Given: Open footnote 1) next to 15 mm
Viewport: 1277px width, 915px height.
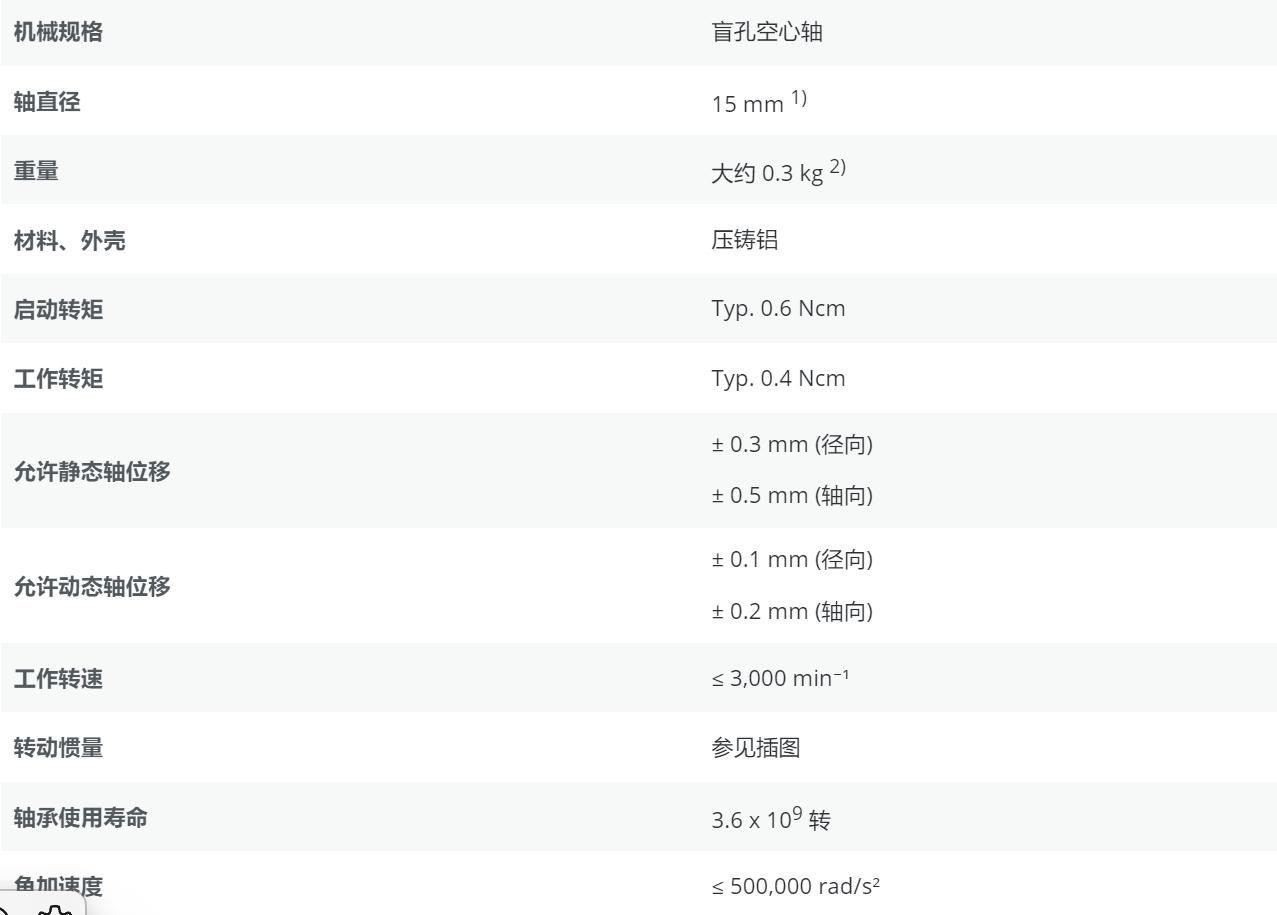Looking at the screenshot, I should (798, 98).
